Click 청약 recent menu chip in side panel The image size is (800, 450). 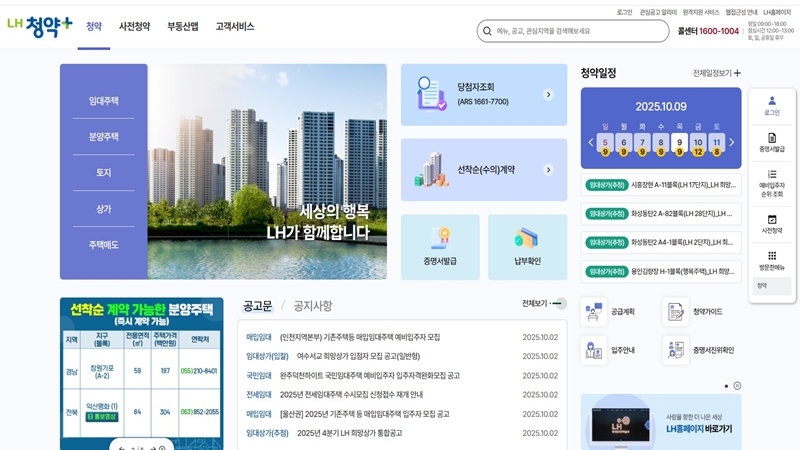(772, 286)
